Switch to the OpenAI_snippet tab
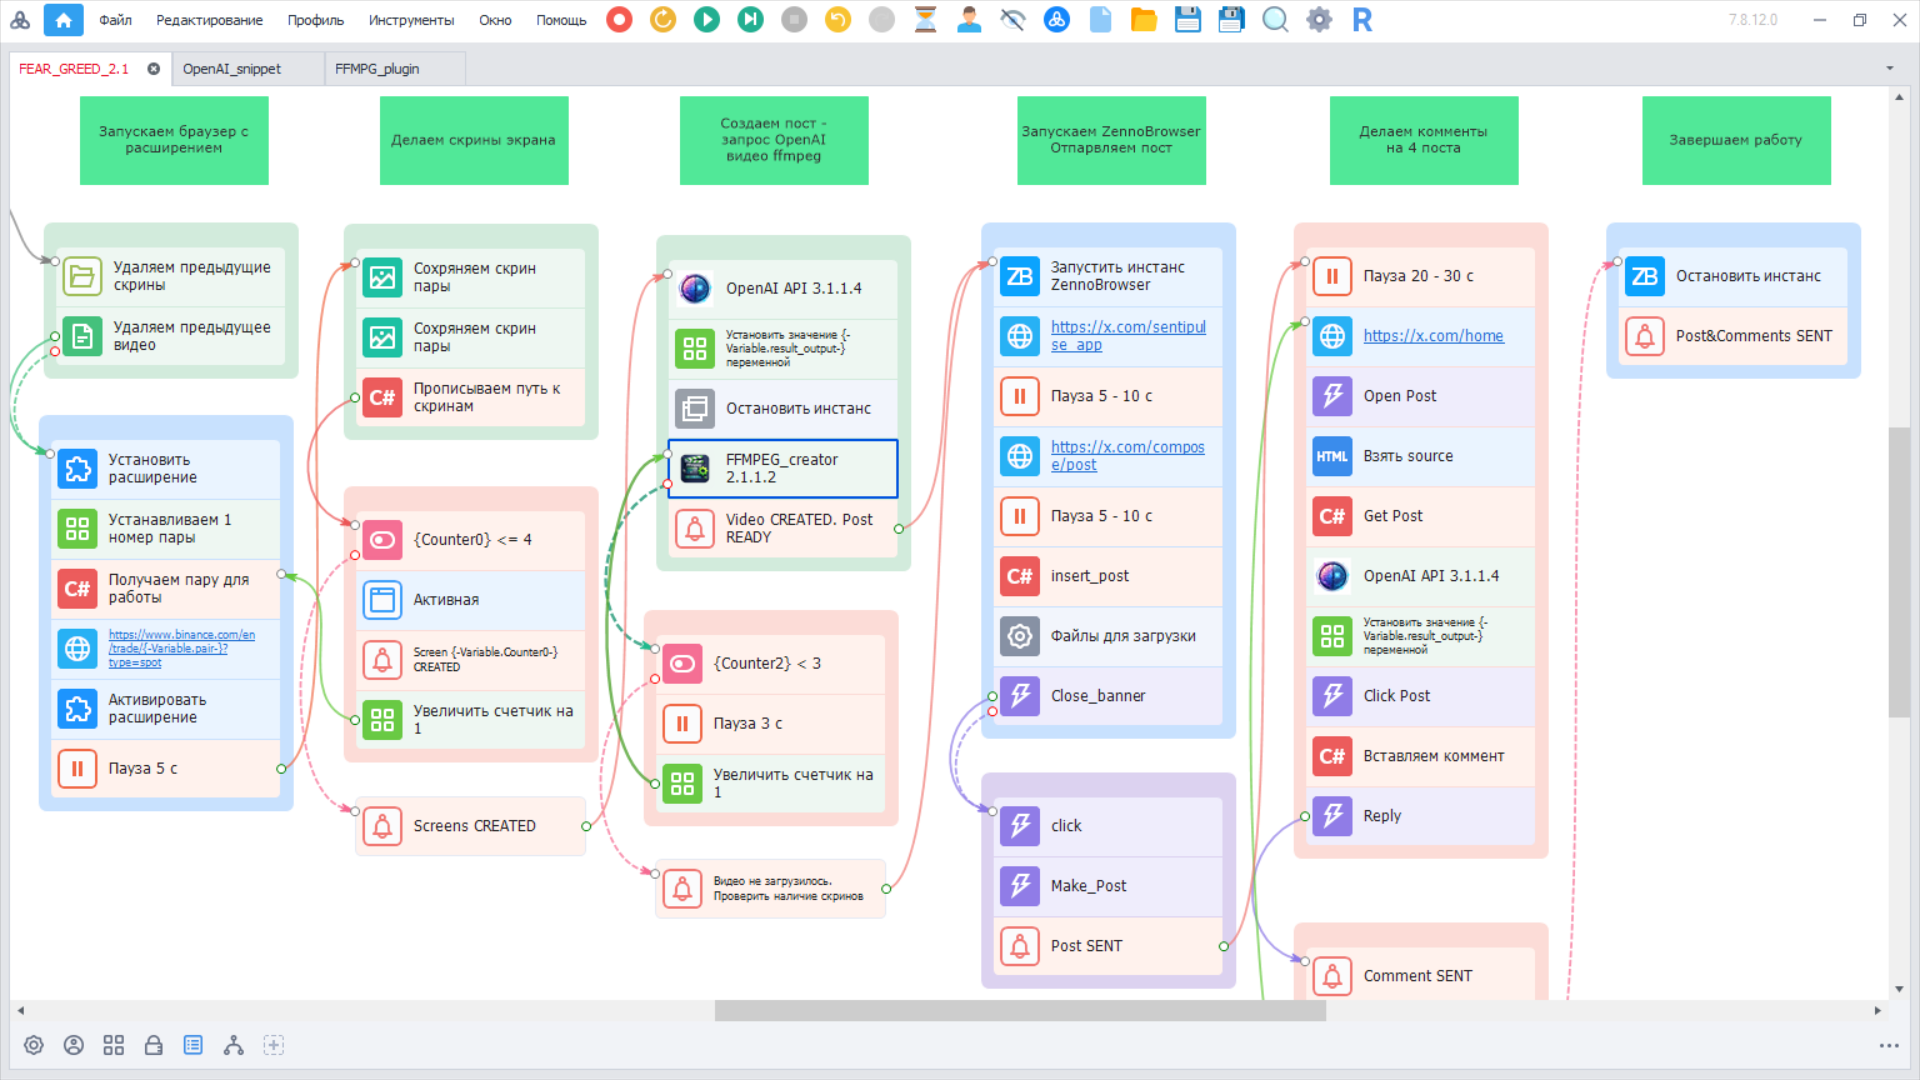This screenshot has height=1080, width=1920. pyautogui.click(x=232, y=69)
